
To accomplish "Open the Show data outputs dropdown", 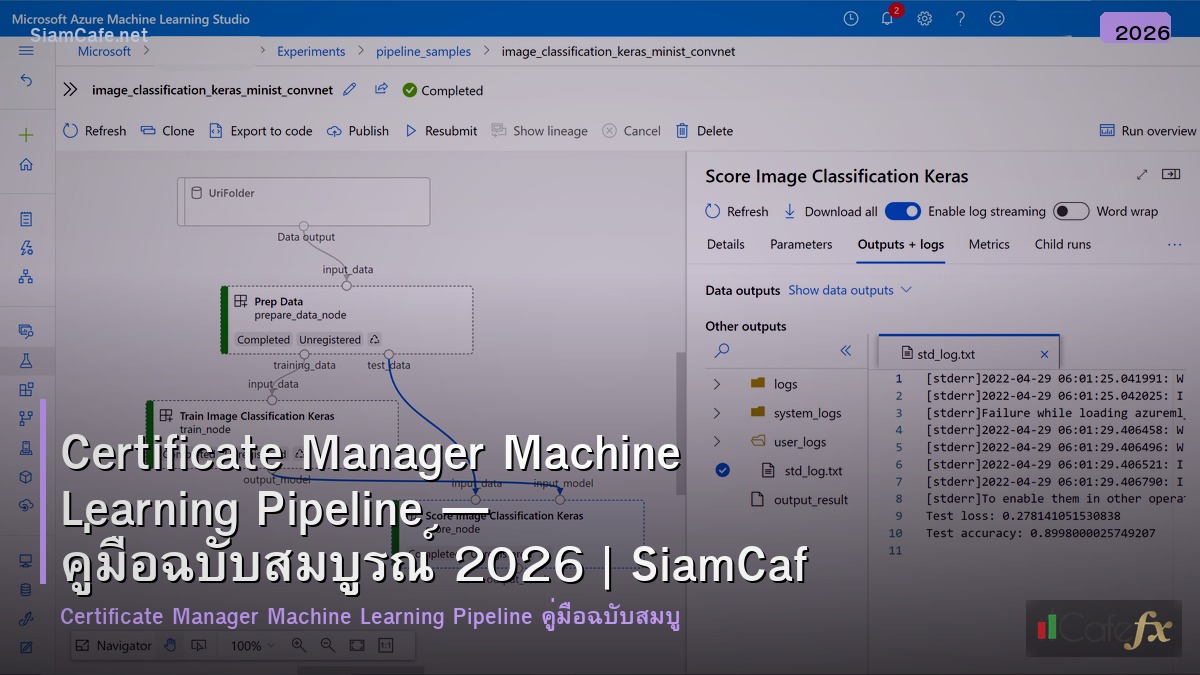I will pos(850,290).
